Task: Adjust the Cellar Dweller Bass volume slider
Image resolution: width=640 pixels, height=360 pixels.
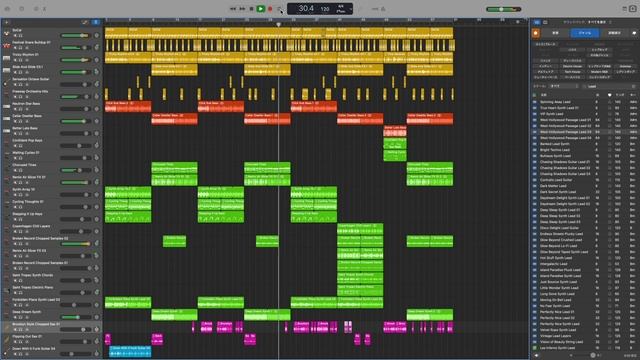Action: pyautogui.click(x=75, y=121)
